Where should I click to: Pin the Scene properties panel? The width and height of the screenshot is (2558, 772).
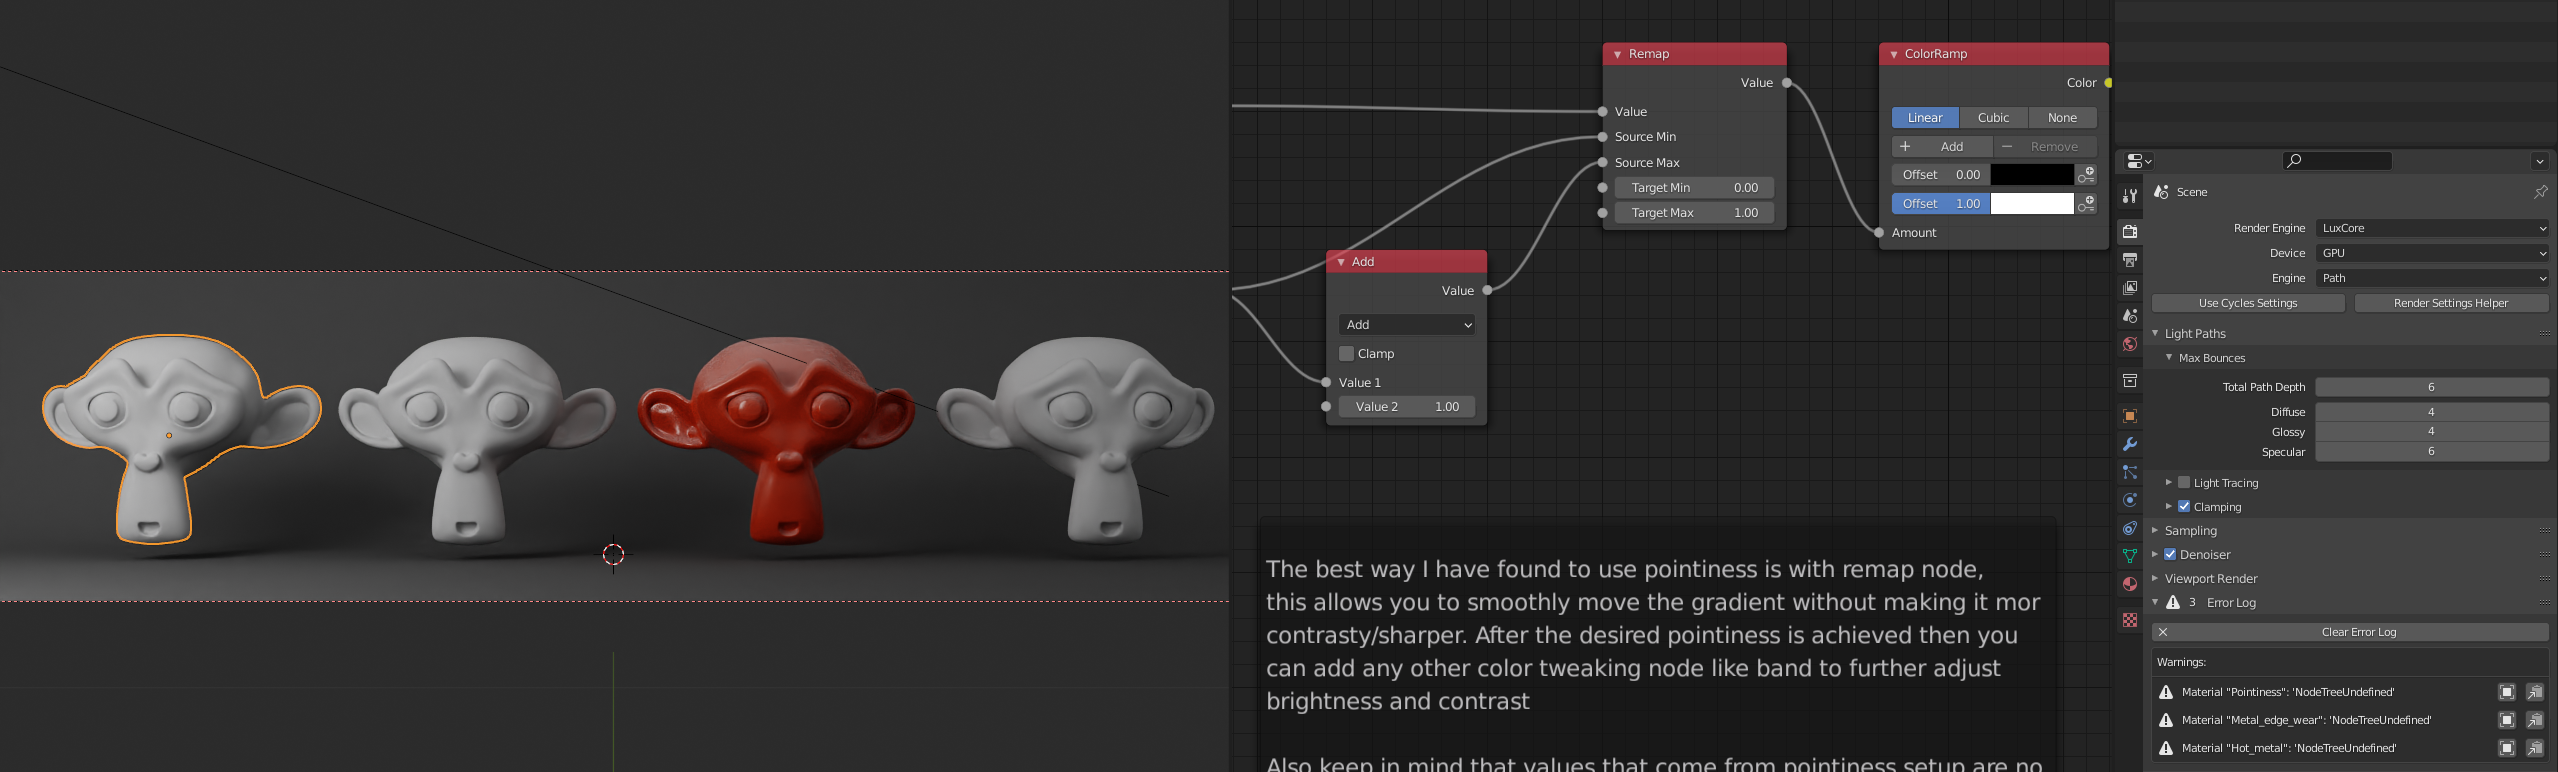click(x=2540, y=192)
